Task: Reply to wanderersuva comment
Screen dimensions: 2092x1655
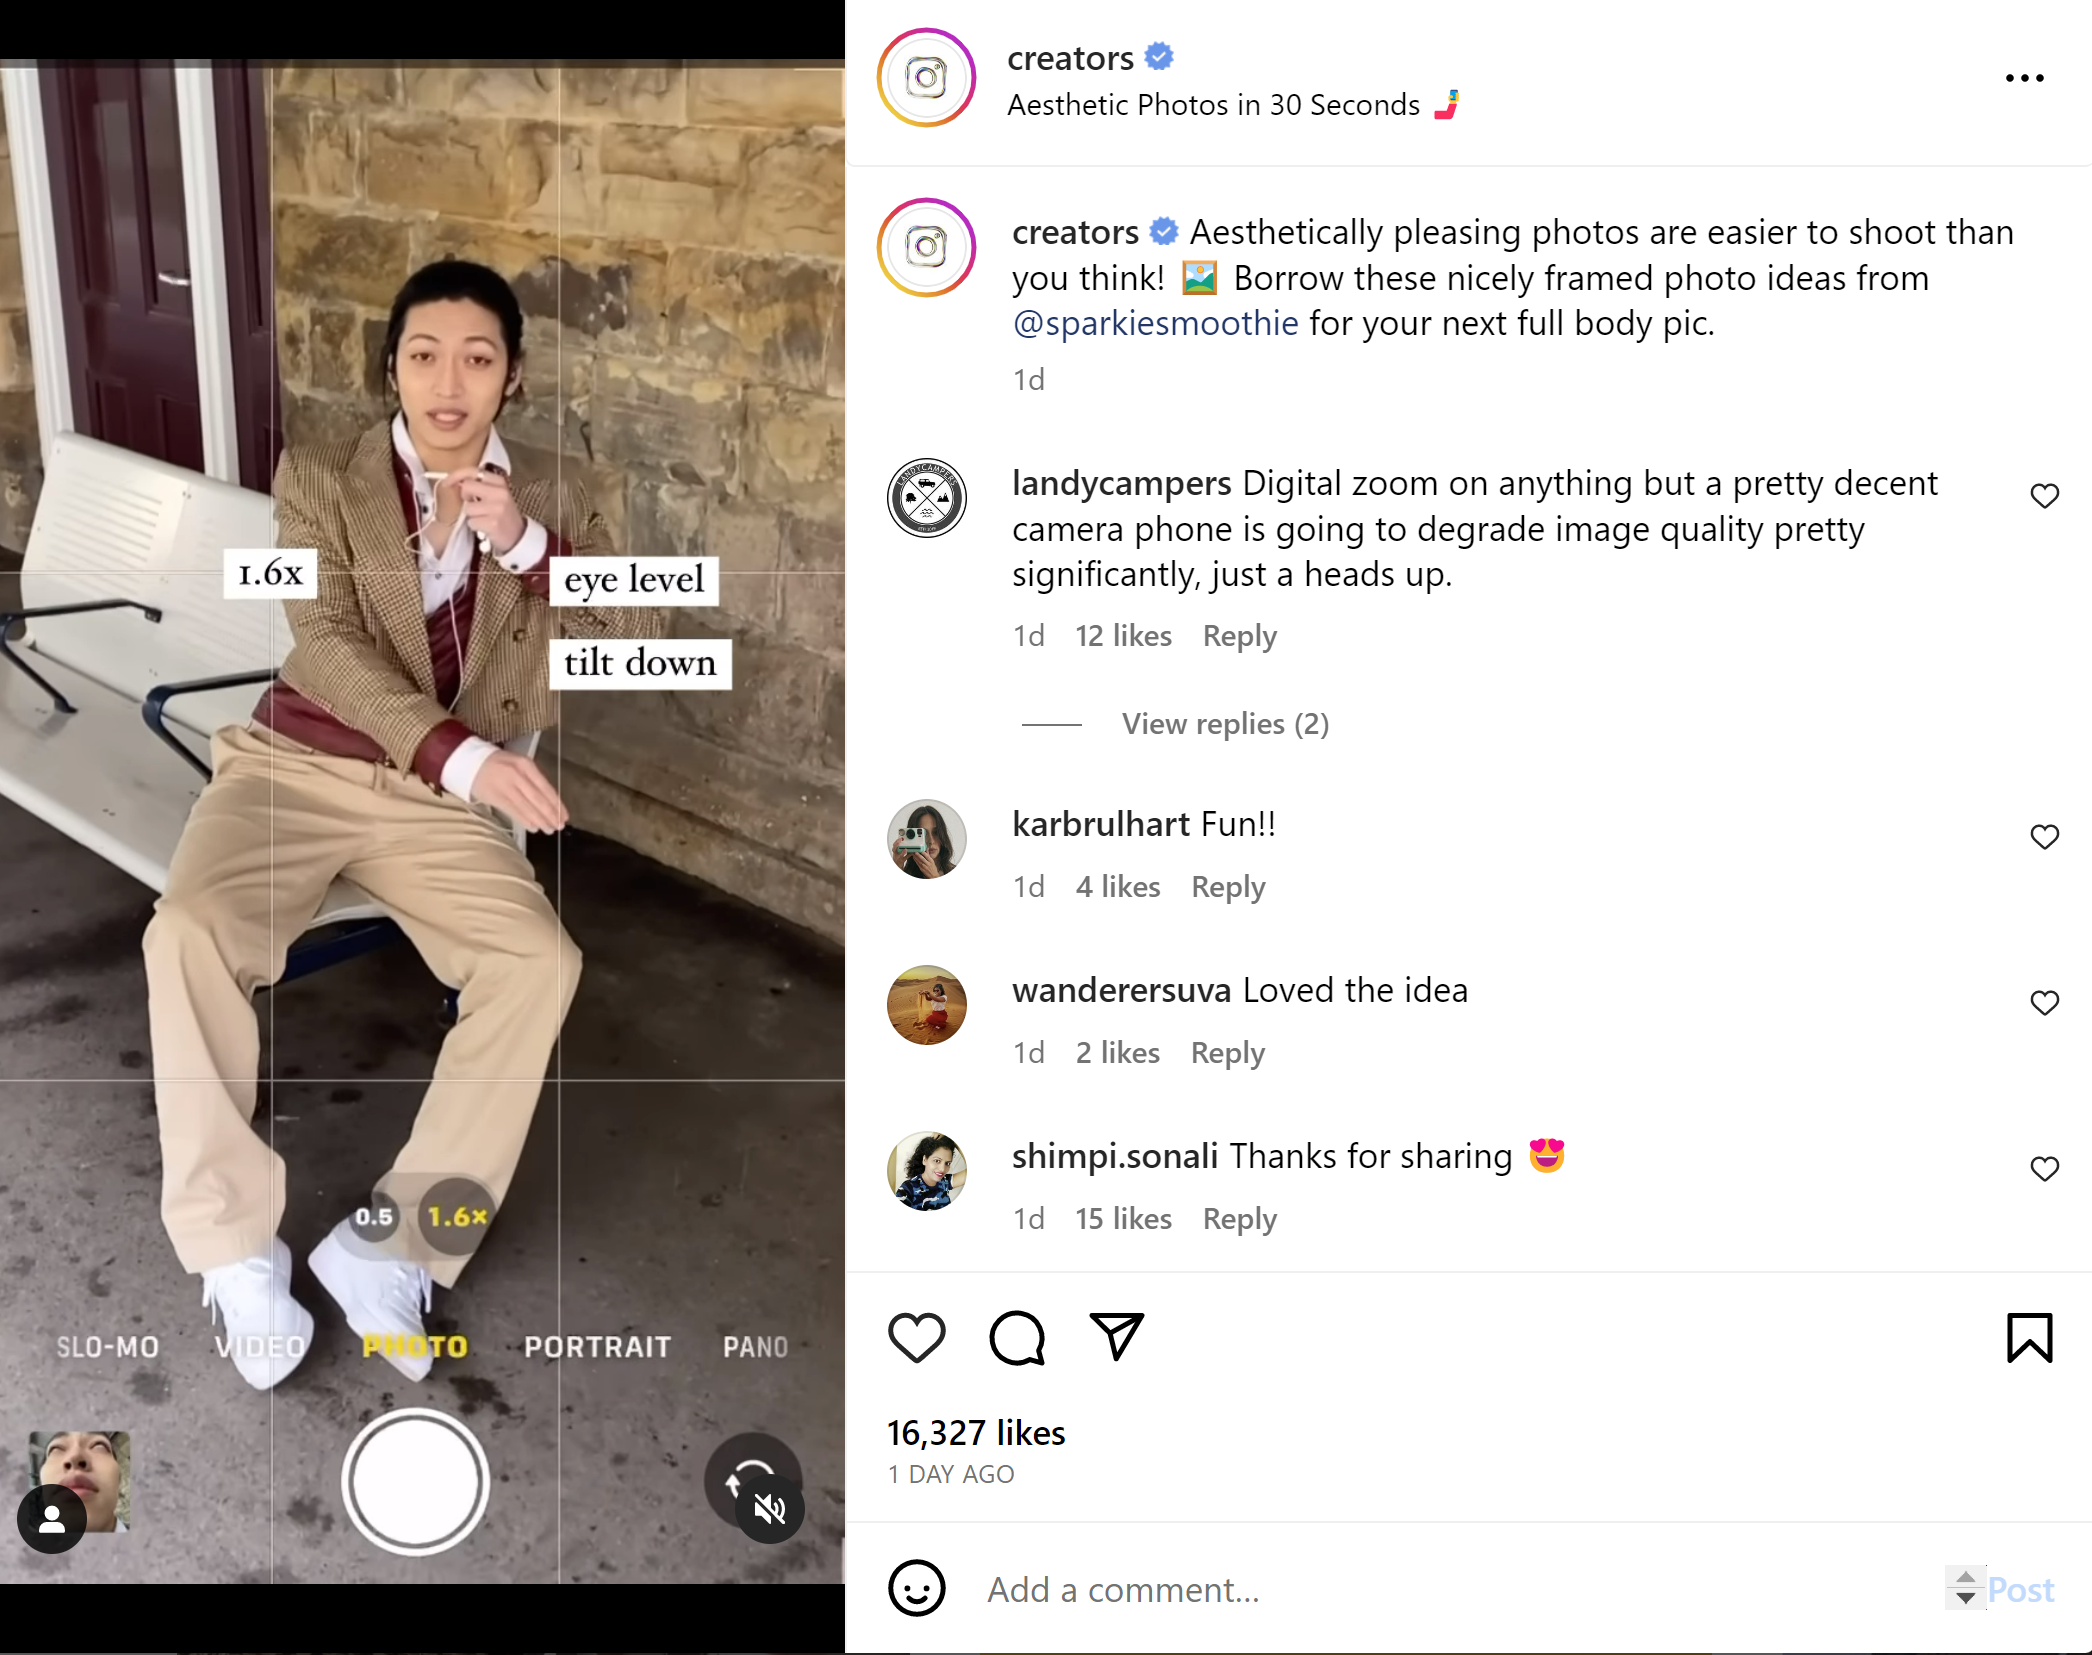Action: click(x=1227, y=1053)
